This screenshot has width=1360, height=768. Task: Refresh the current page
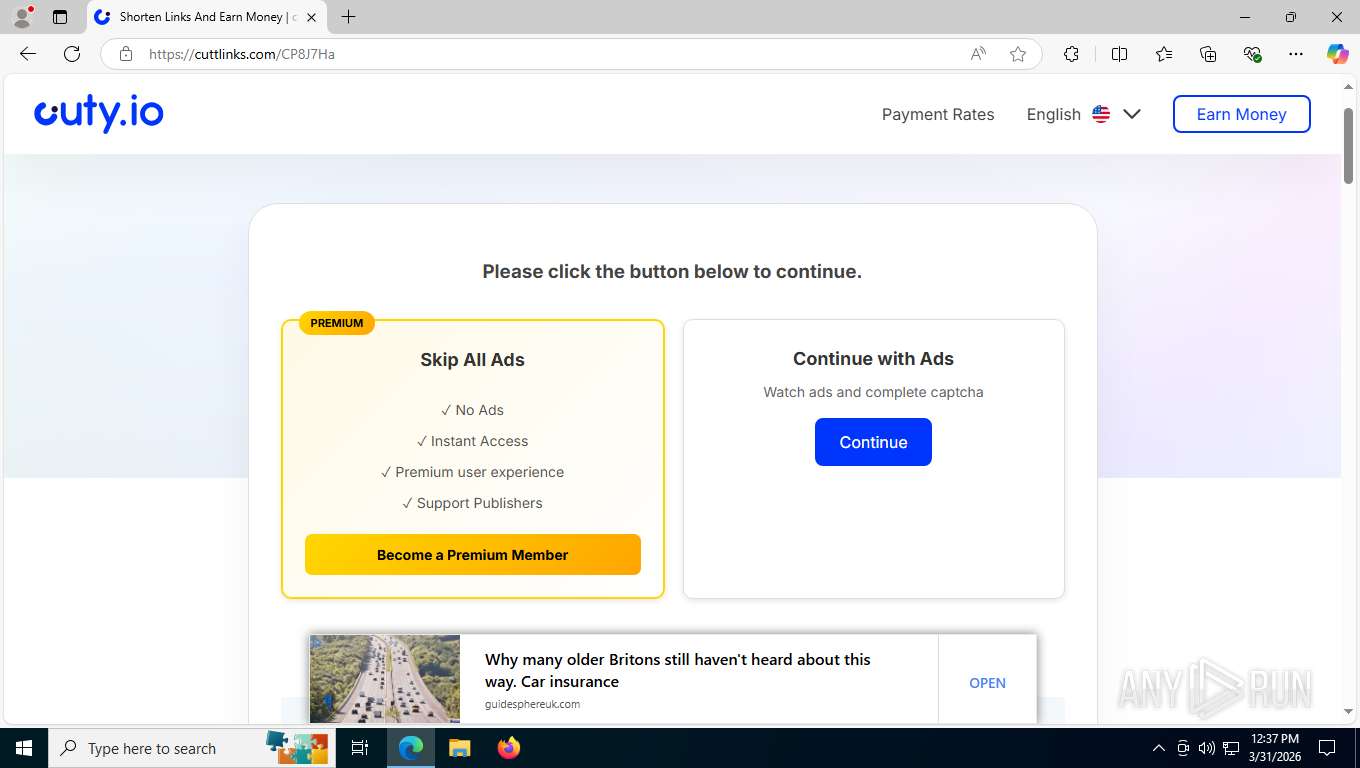coord(72,54)
